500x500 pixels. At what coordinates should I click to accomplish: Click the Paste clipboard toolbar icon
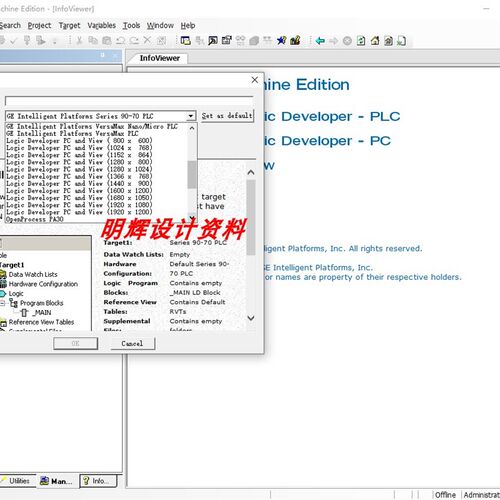click(107, 41)
